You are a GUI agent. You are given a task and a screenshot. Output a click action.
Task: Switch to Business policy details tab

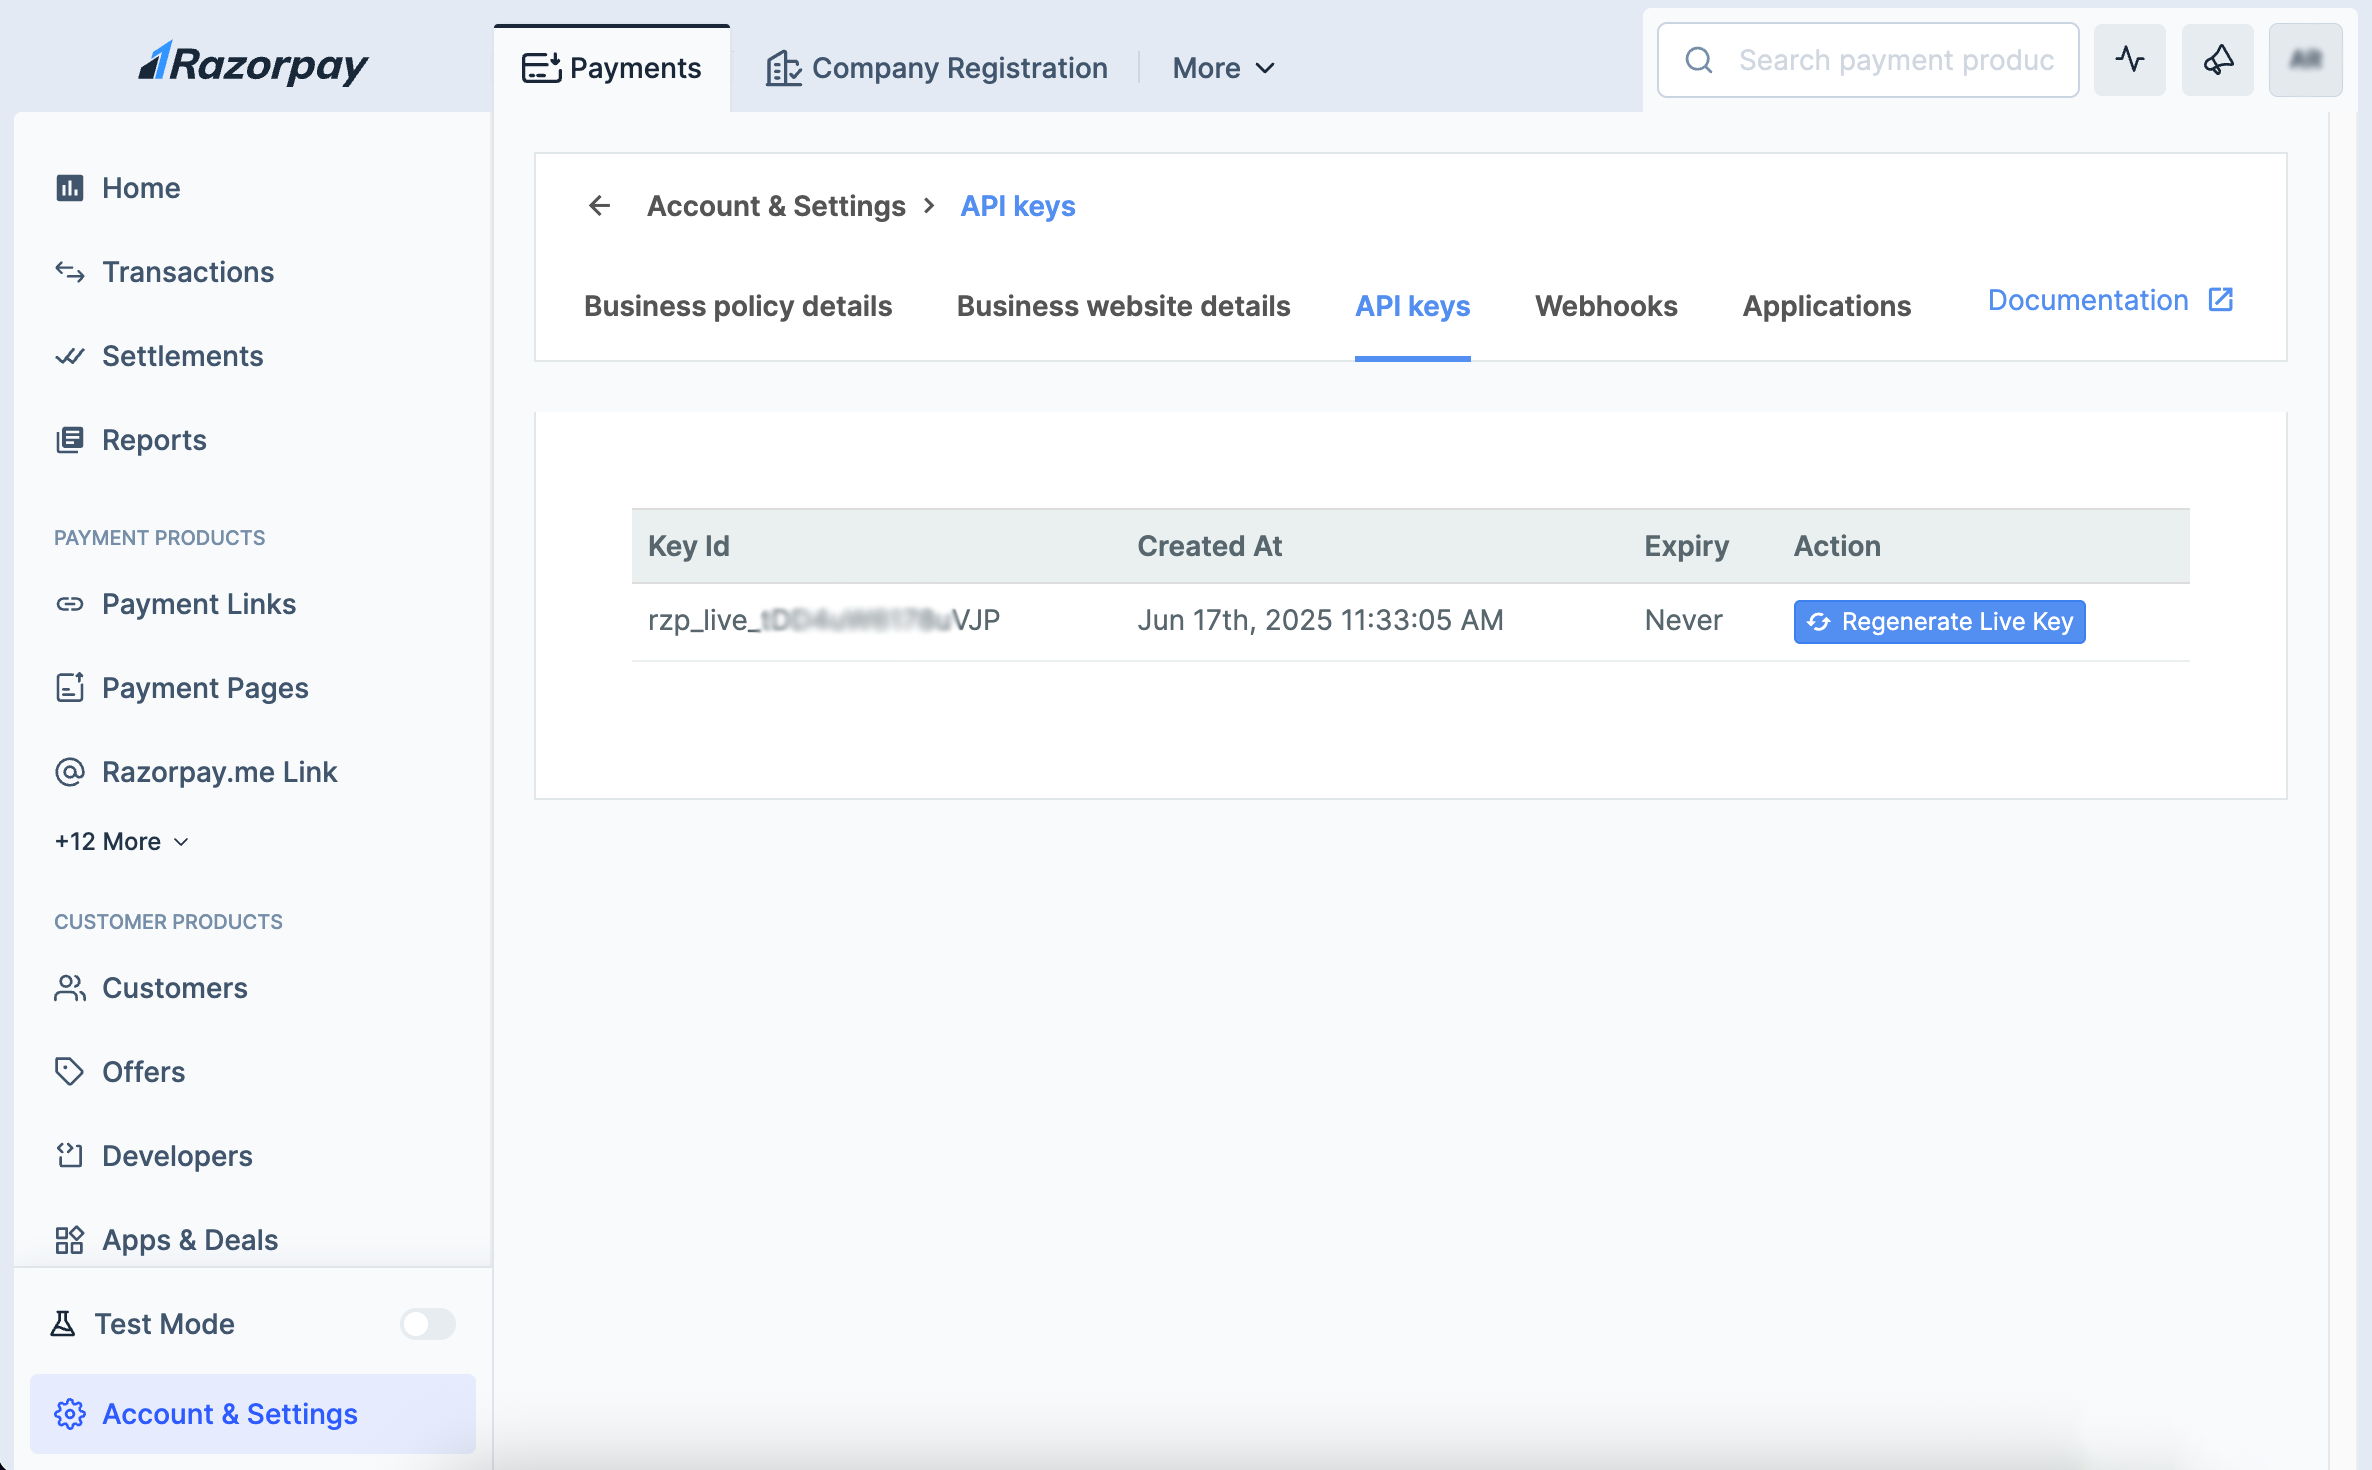tap(738, 306)
